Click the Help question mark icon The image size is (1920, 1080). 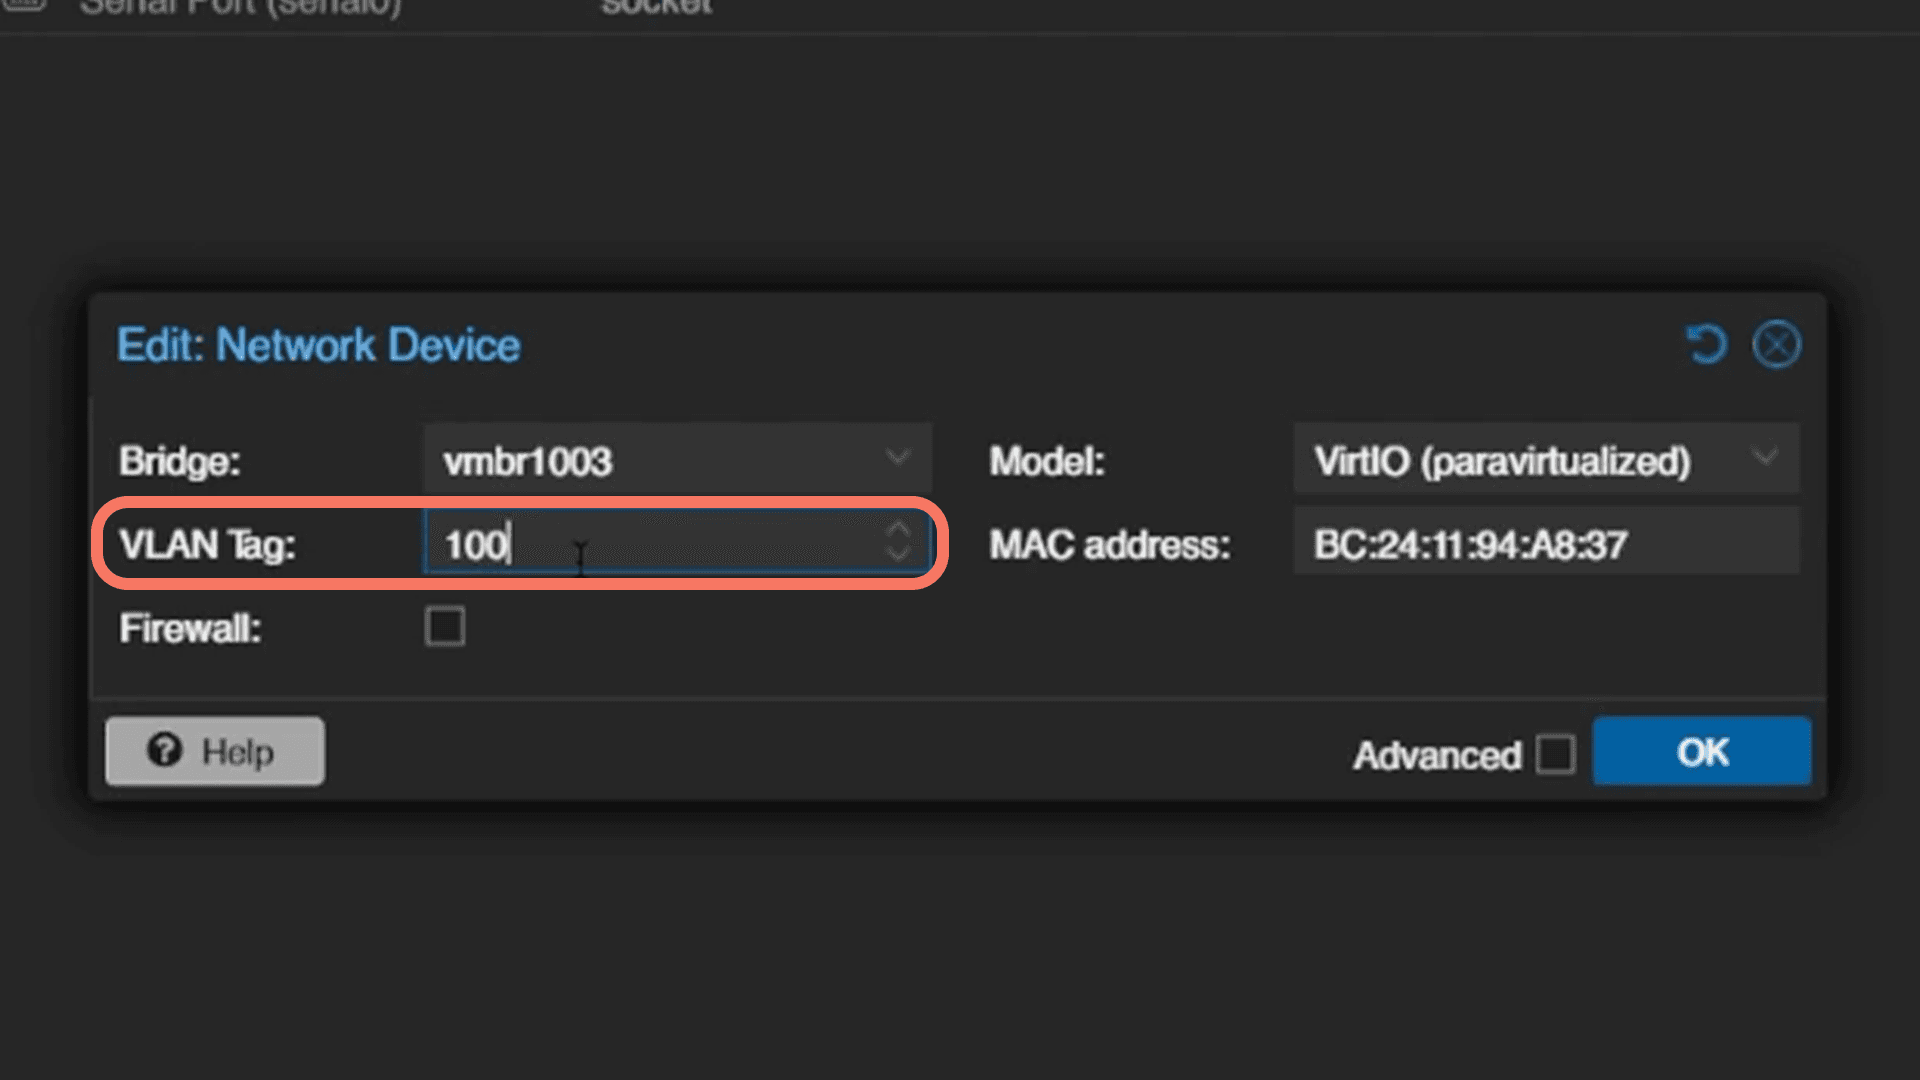click(164, 750)
